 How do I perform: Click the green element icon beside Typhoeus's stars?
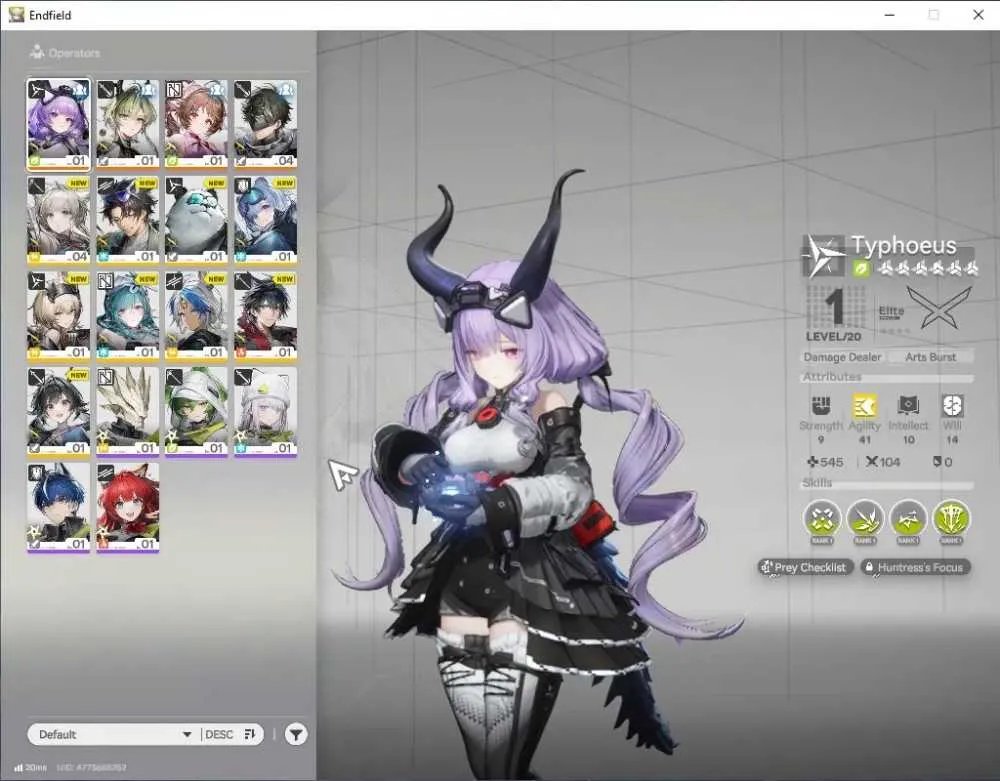point(861,268)
